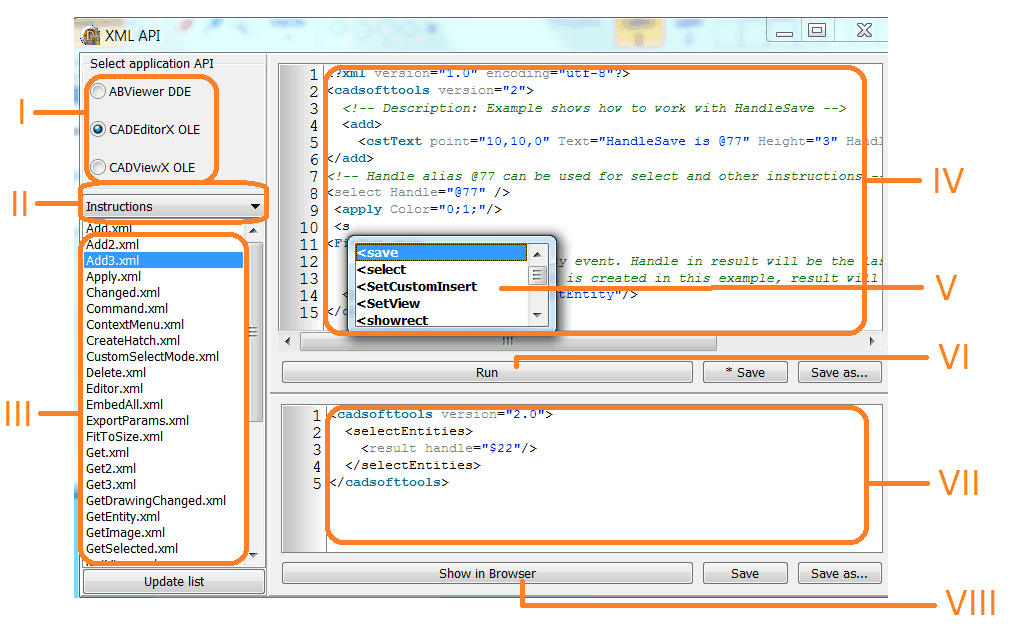Choose <showrect in the autocomplete popup
This screenshot has height=635, width=1013.
(441, 320)
